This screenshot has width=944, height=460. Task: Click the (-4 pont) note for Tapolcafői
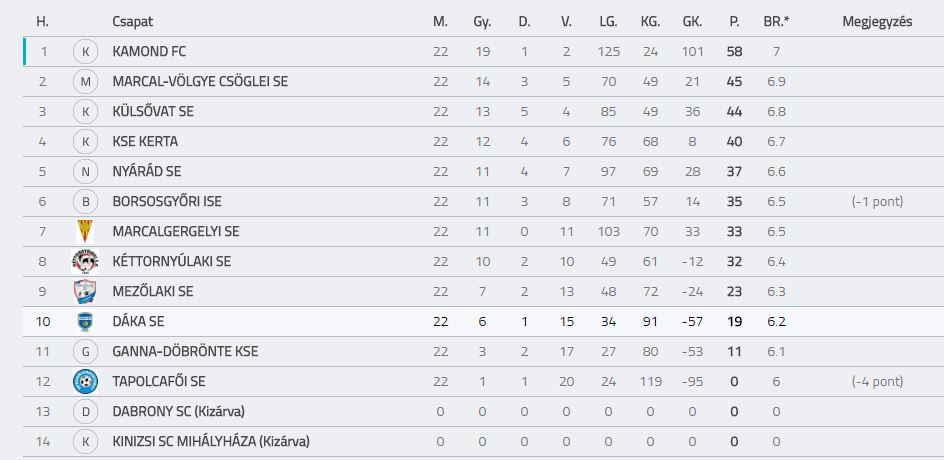click(877, 382)
